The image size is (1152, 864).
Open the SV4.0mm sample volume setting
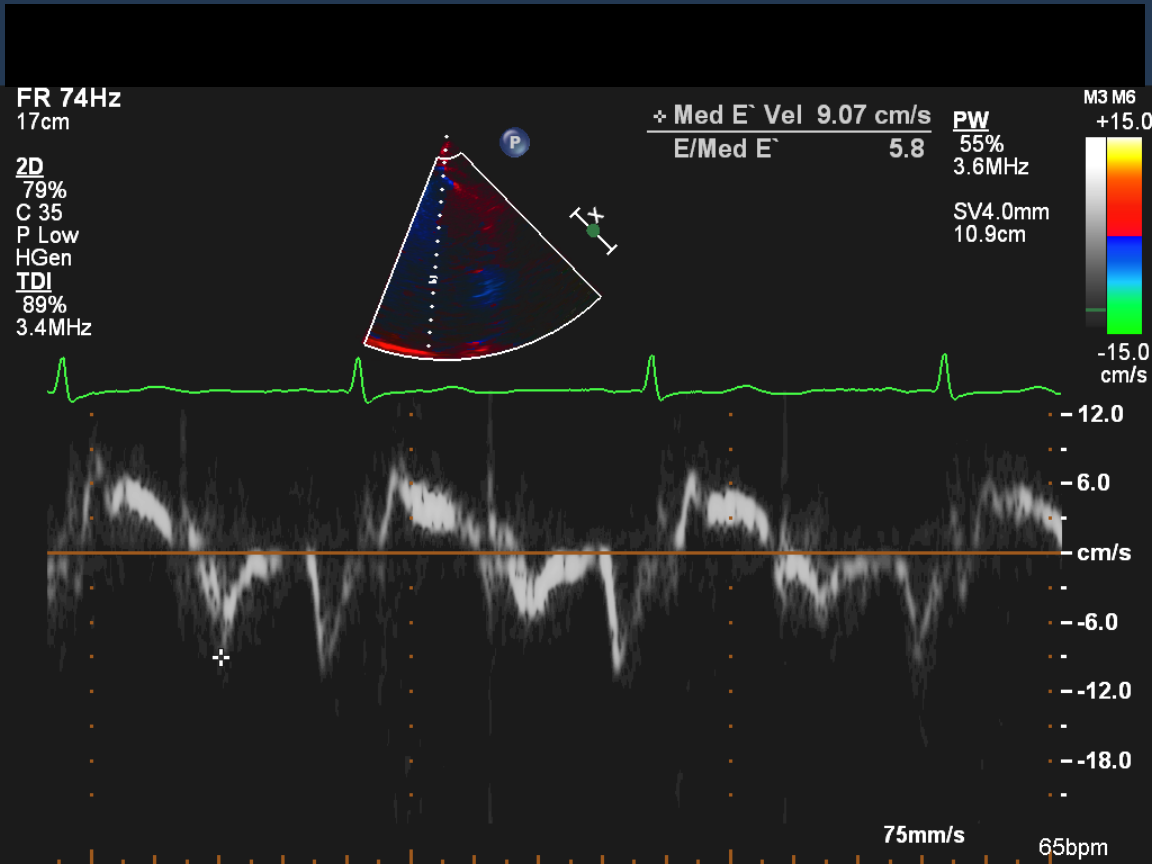click(1002, 213)
